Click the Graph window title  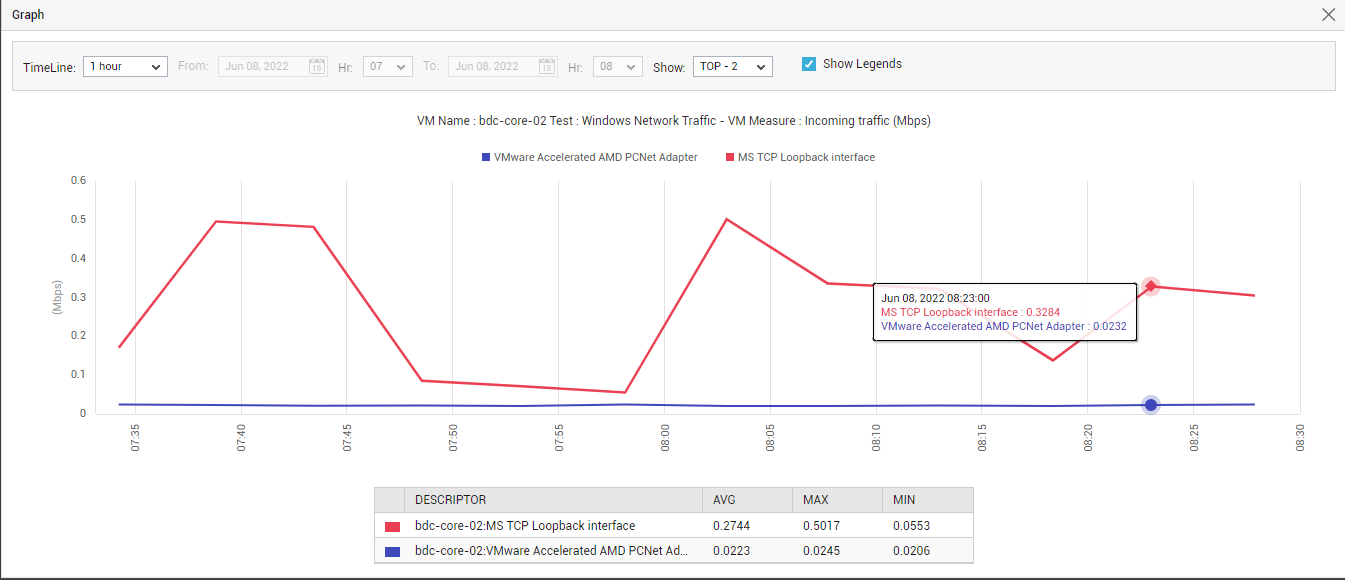pyautogui.click(x=28, y=15)
